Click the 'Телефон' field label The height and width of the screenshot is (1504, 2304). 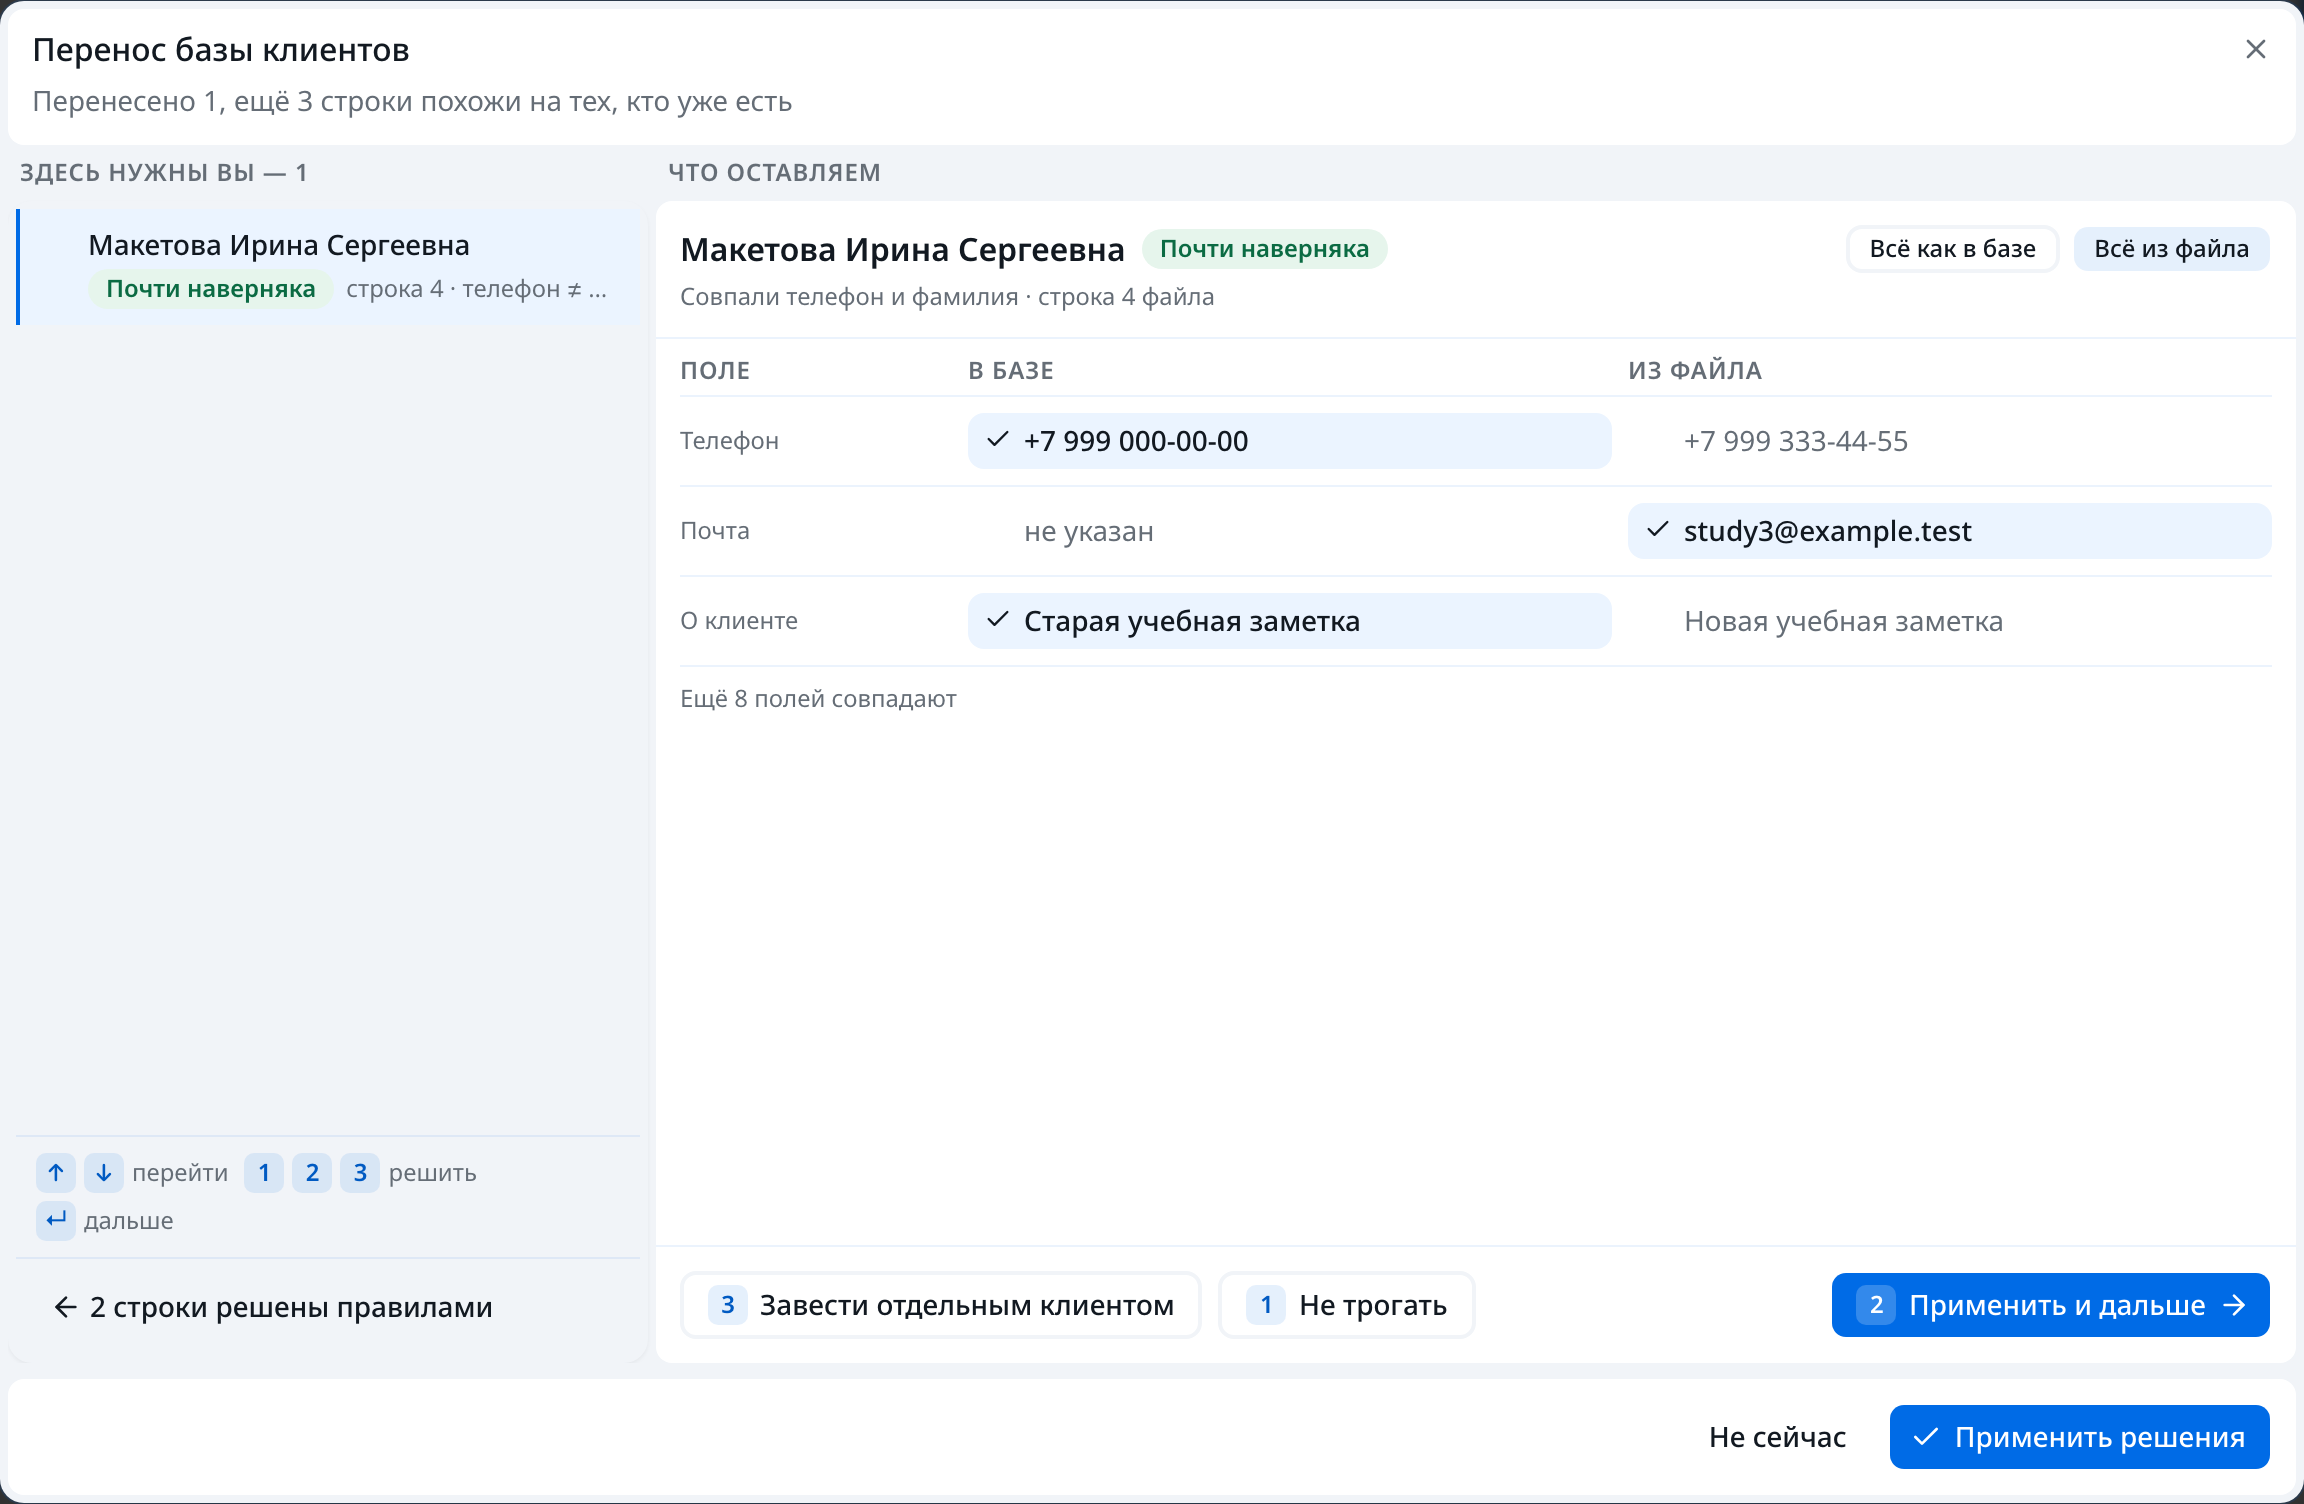point(729,441)
